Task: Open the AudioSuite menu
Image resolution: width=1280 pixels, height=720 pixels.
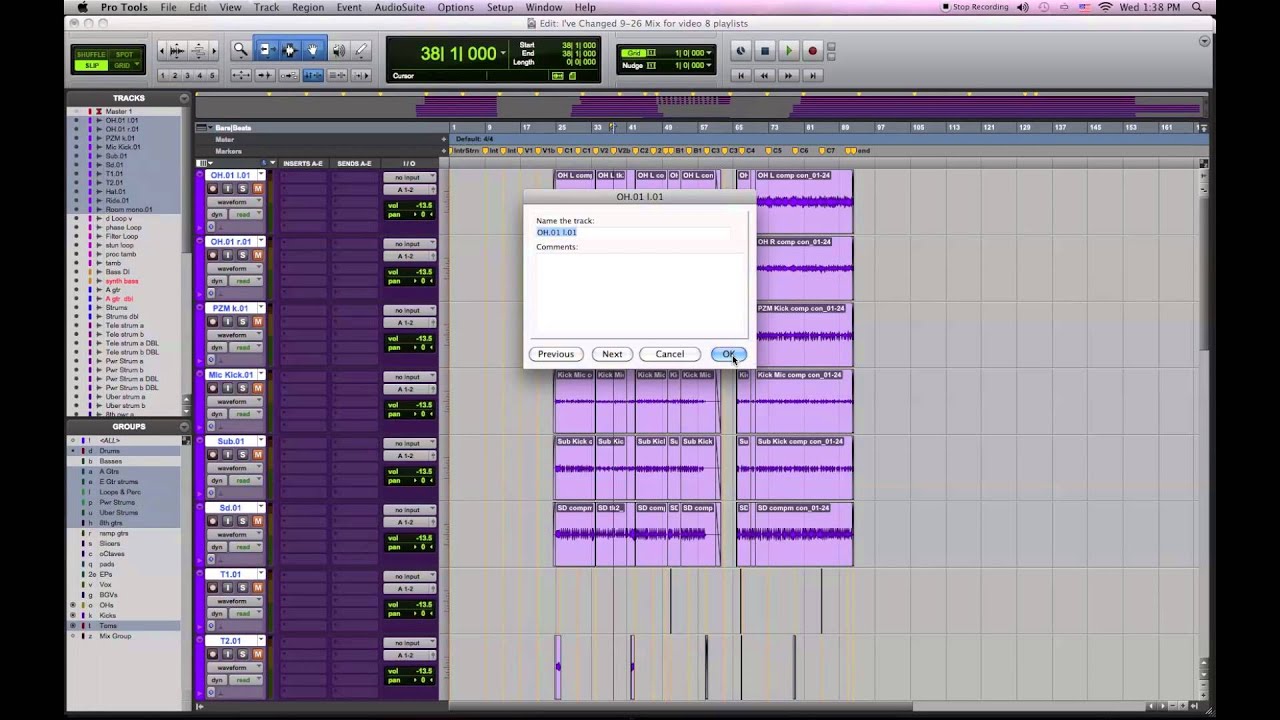Action: (399, 7)
